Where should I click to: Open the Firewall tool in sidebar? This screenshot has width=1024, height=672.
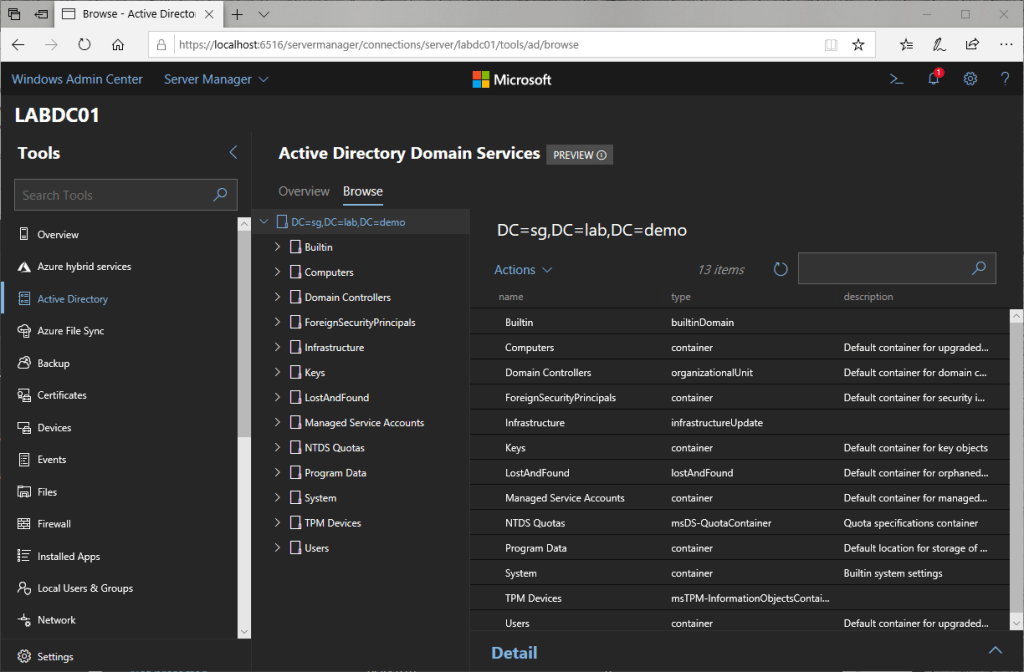(x=54, y=524)
